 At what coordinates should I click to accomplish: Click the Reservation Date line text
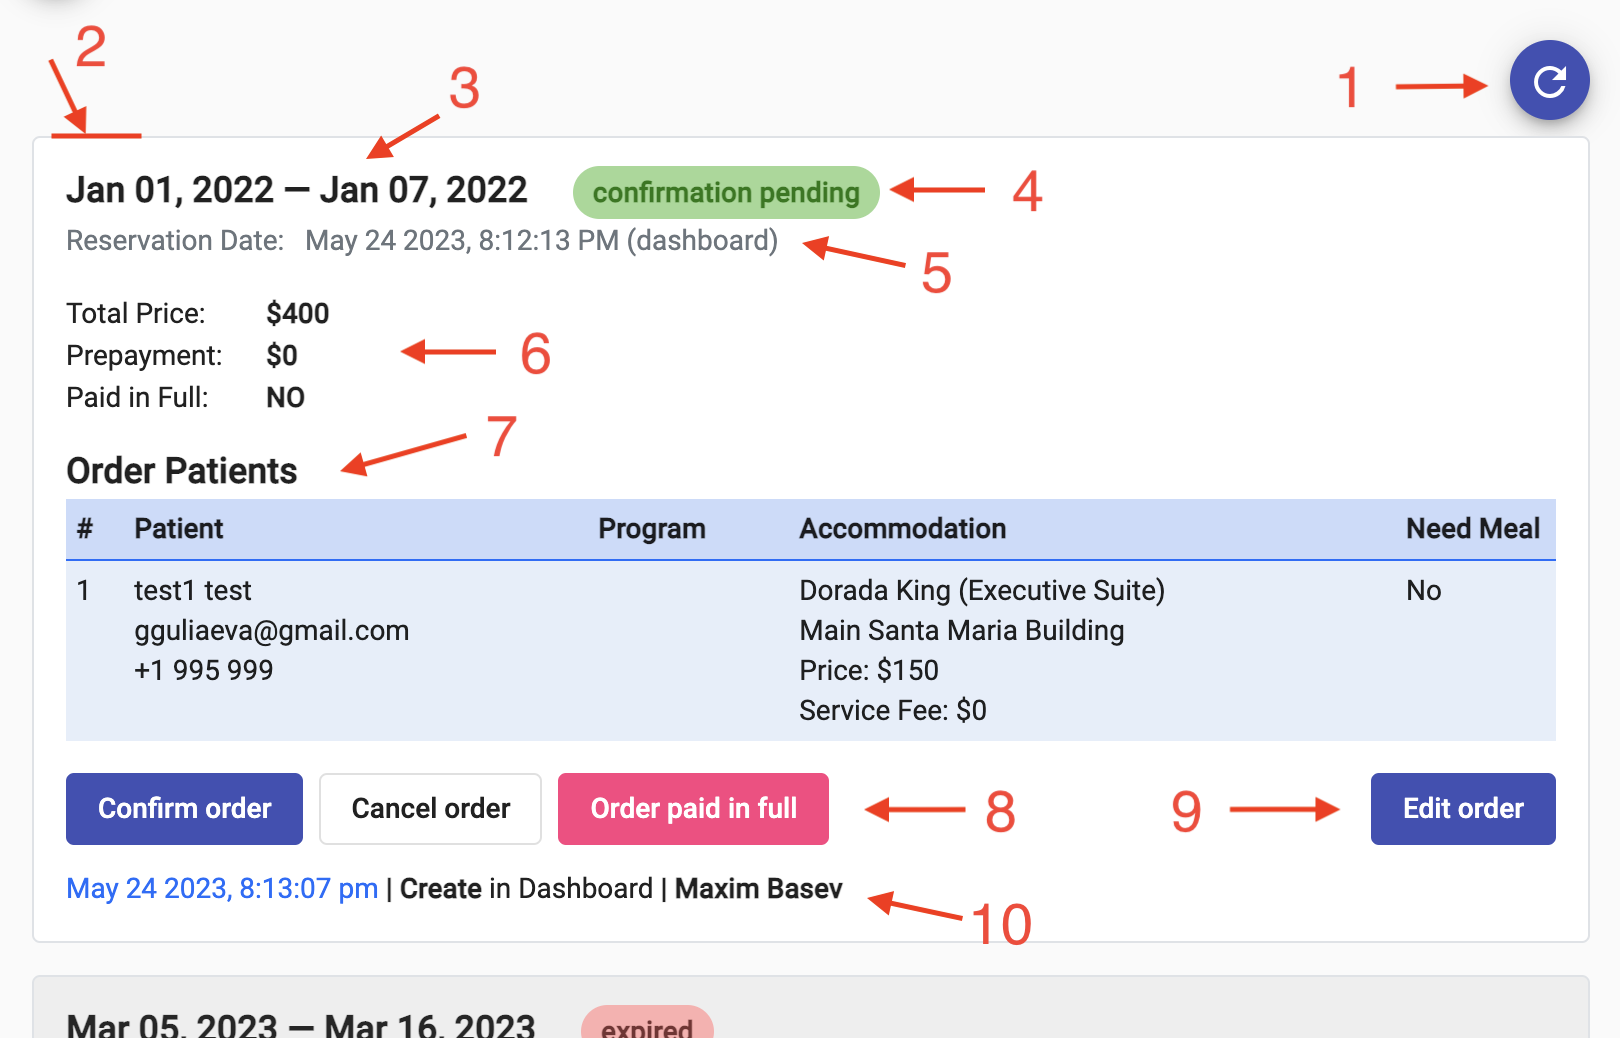click(x=421, y=241)
